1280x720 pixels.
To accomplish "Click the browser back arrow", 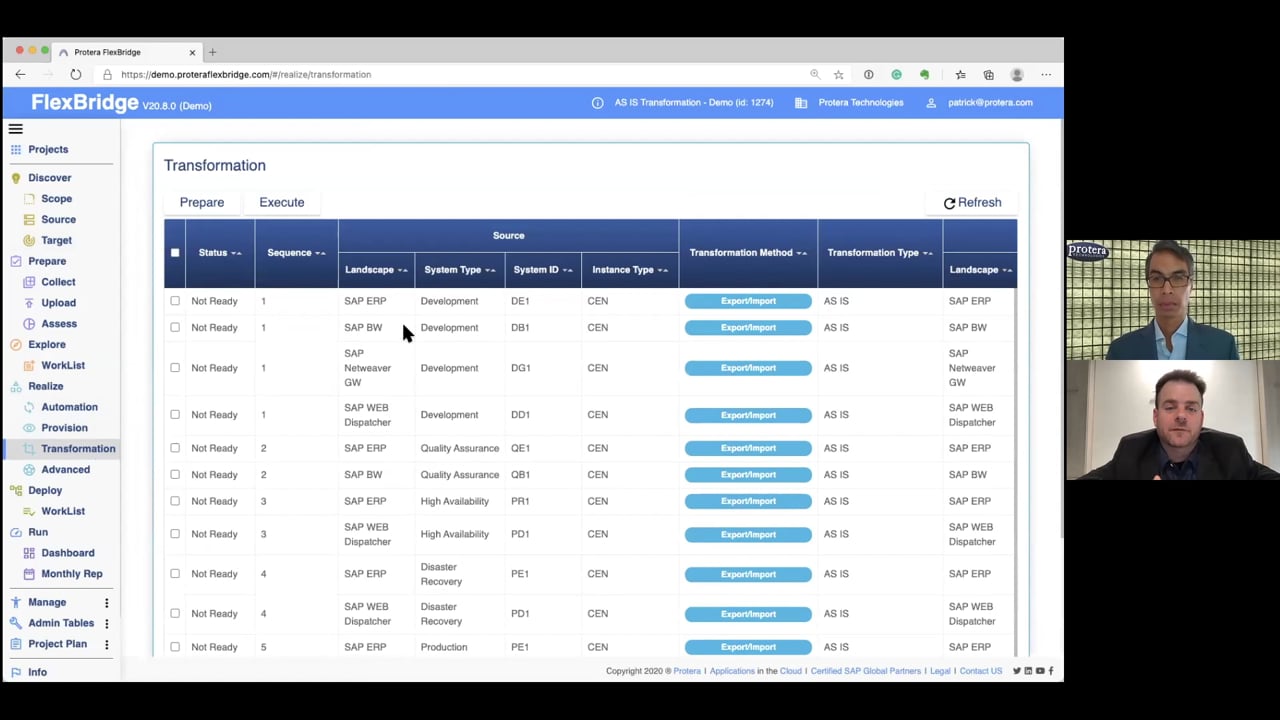I will pos(20,74).
